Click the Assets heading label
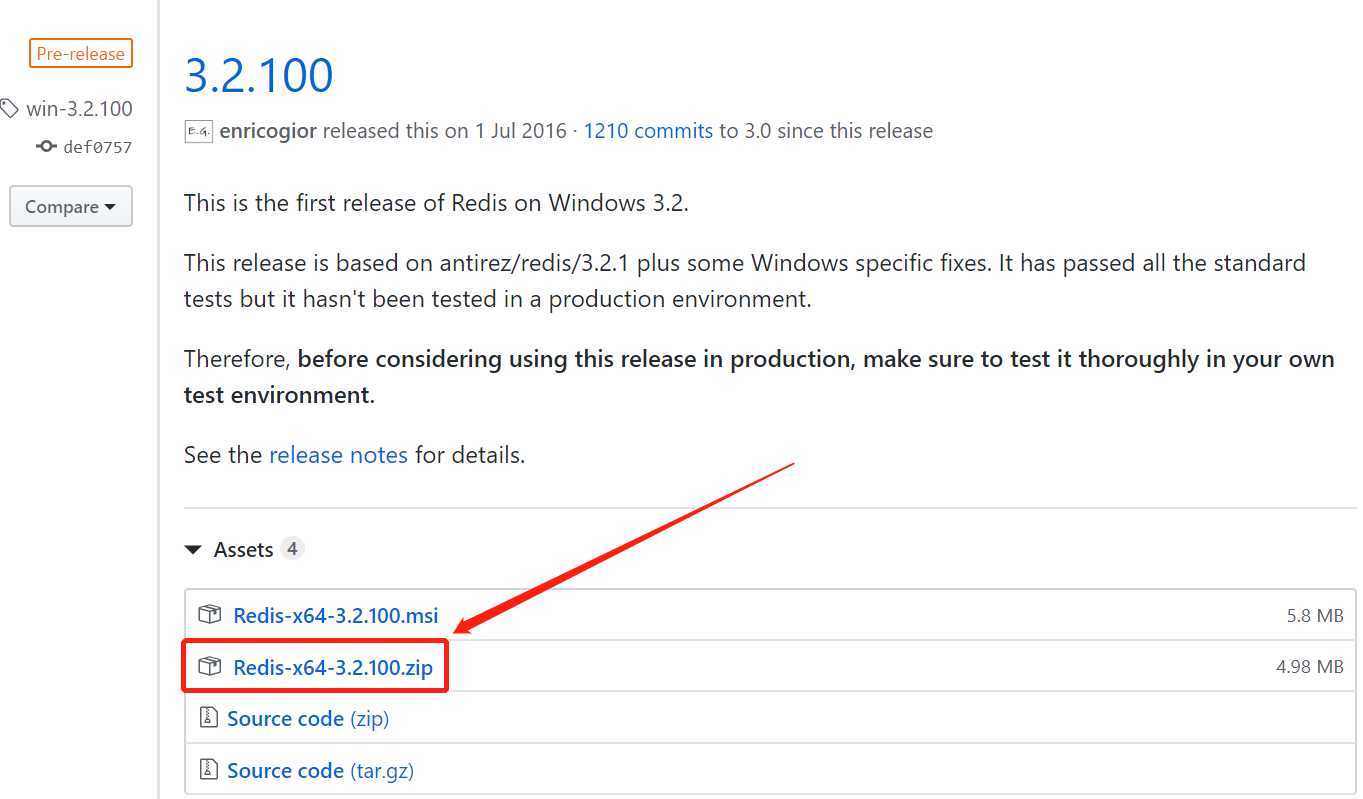 point(243,550)
